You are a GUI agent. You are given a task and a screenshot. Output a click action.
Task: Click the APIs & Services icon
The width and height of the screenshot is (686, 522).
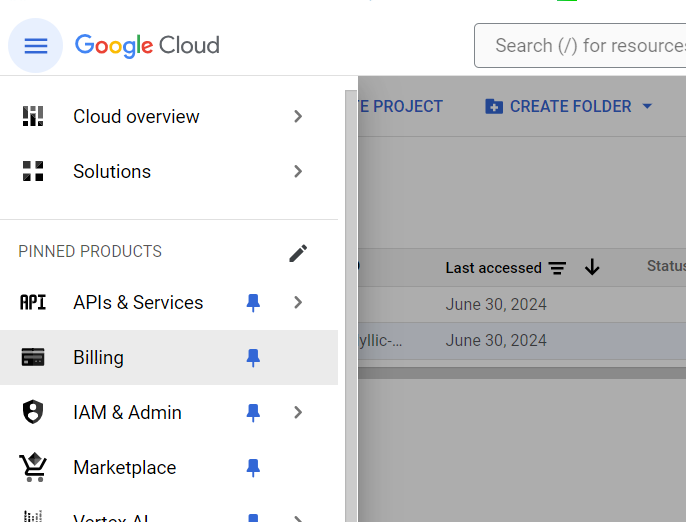click(33, 303)
